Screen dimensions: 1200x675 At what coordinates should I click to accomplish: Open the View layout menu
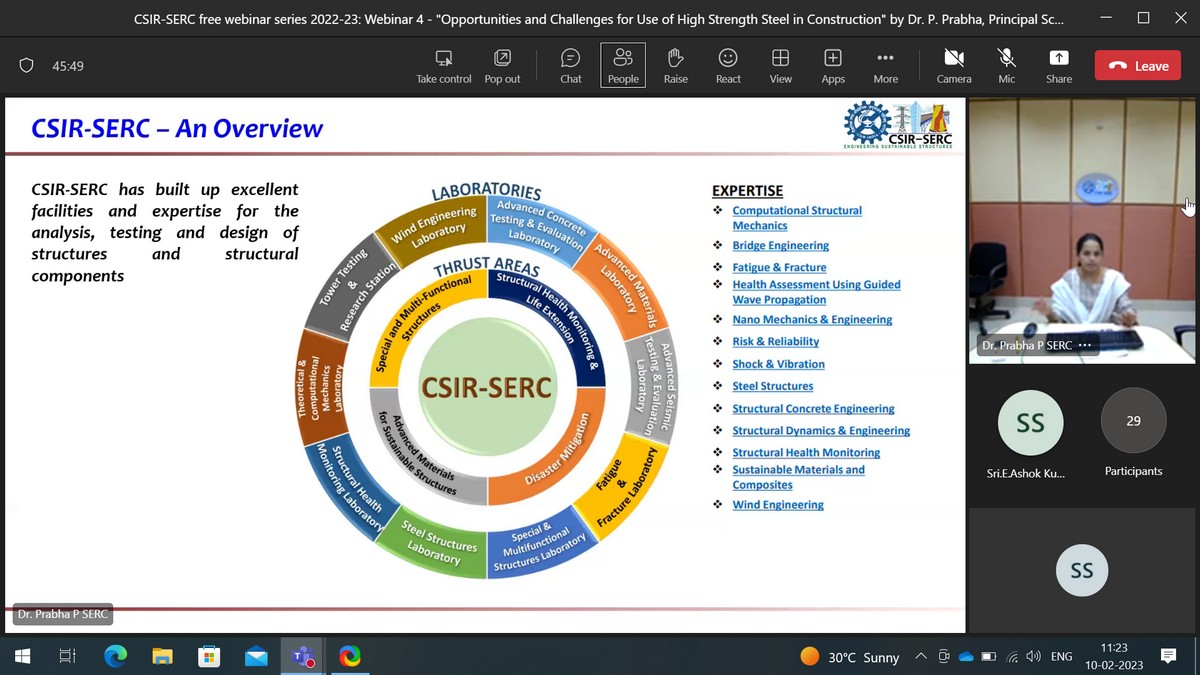[x=781, y=66]
